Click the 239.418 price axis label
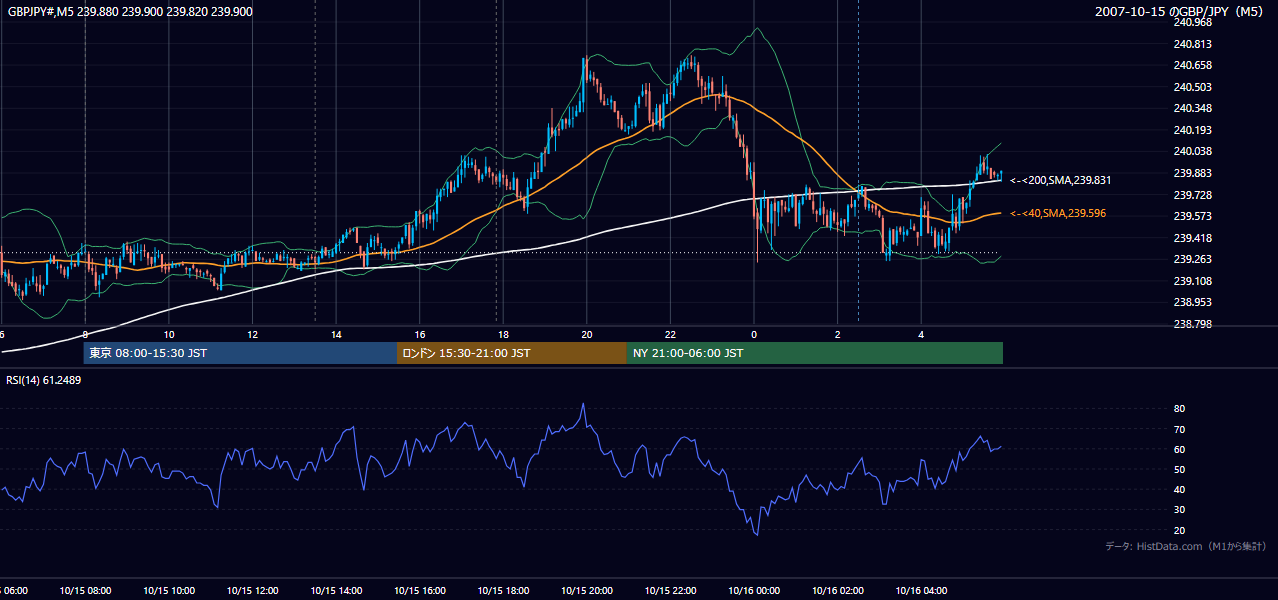Screen dimensions: 1278x600 1193,238
